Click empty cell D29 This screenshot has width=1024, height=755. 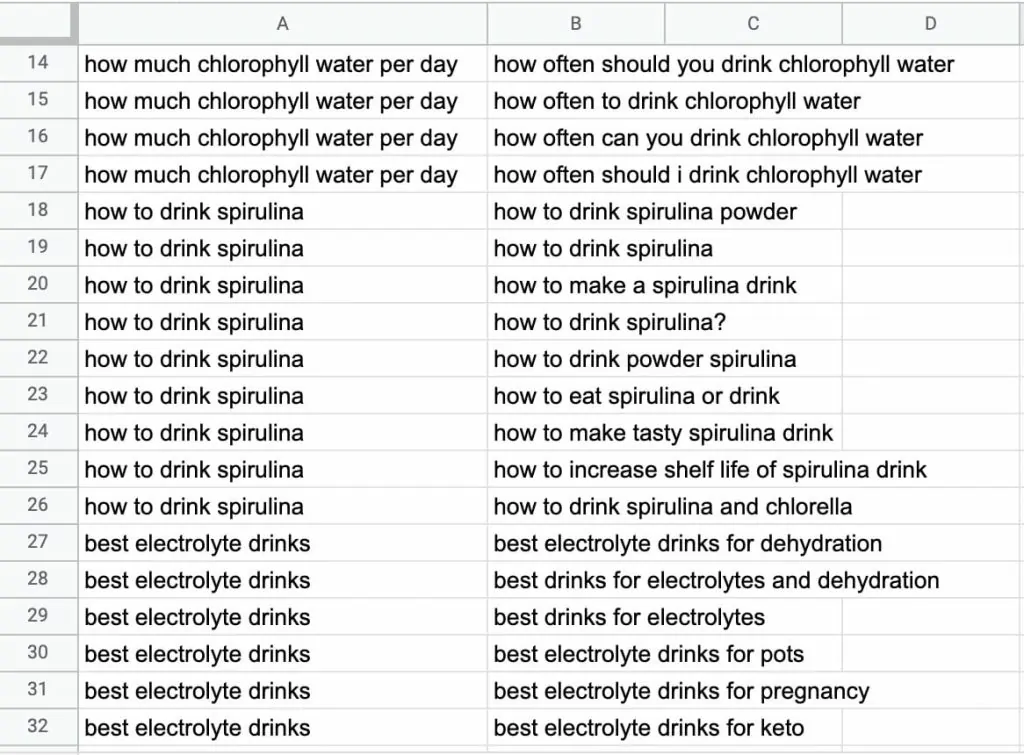(x=933, y=617)
